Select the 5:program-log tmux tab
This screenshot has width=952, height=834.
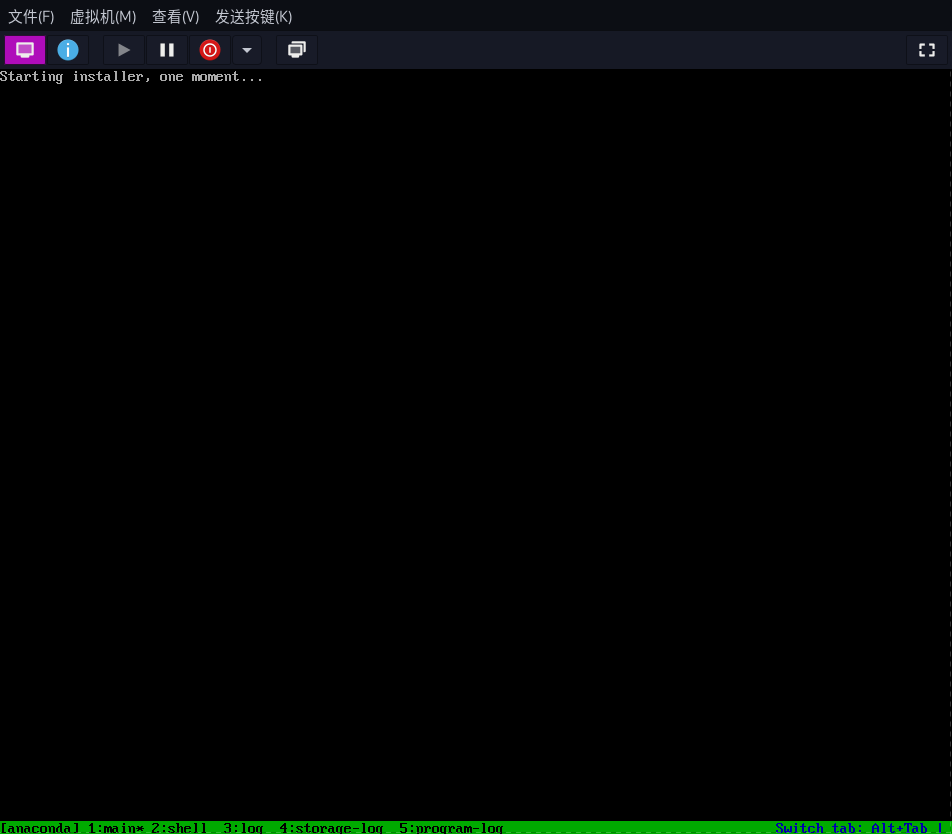pyautogui.click(x=451, y=828)
